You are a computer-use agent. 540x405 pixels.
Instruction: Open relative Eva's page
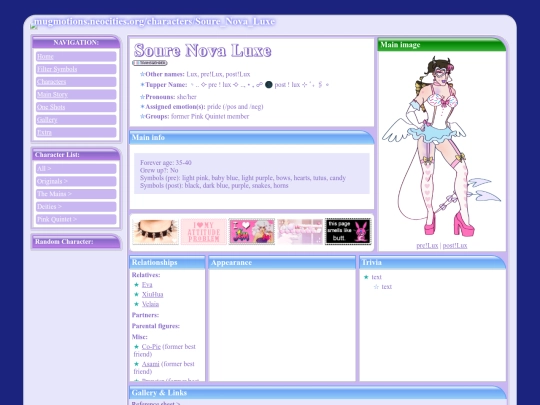(147, 285)
